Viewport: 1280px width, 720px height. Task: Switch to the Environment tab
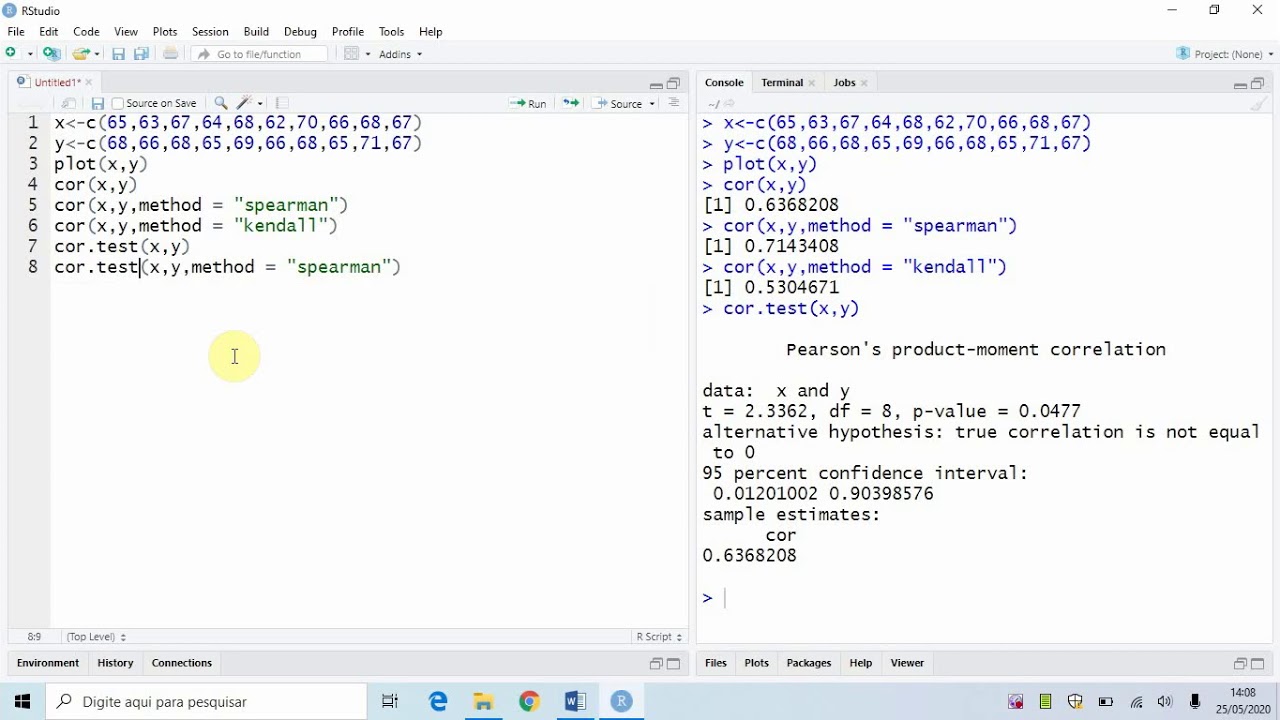pyautogui.click(x=48, y=663)
